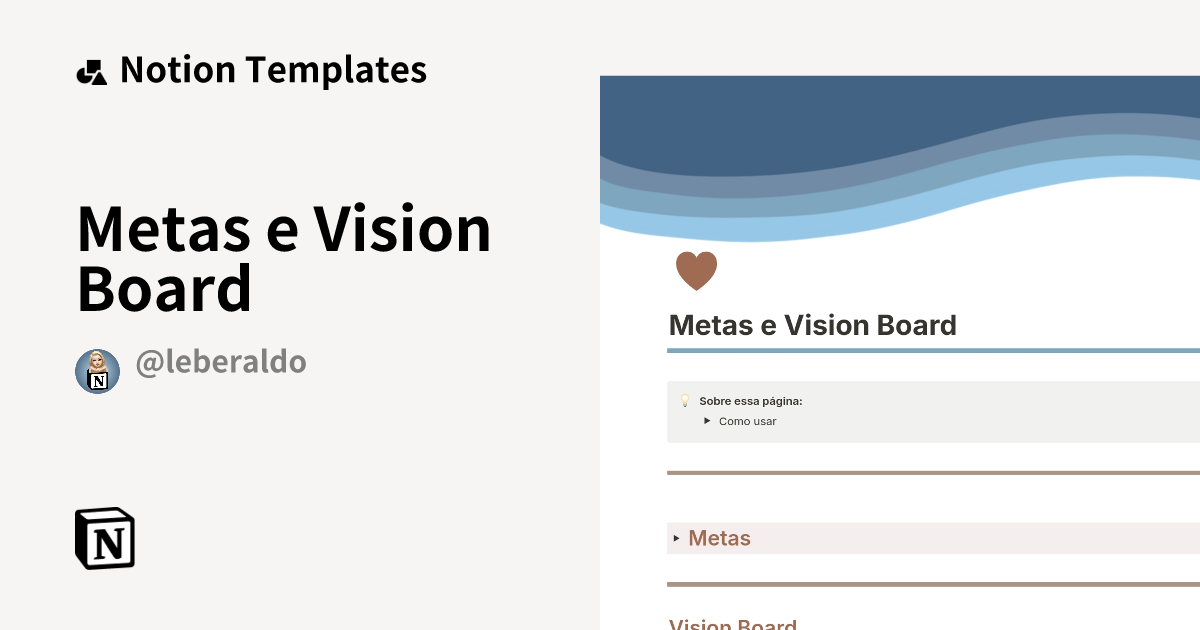Select the black Notion N logo
This screenshot has width=1200, height=630.
point(104,538)
